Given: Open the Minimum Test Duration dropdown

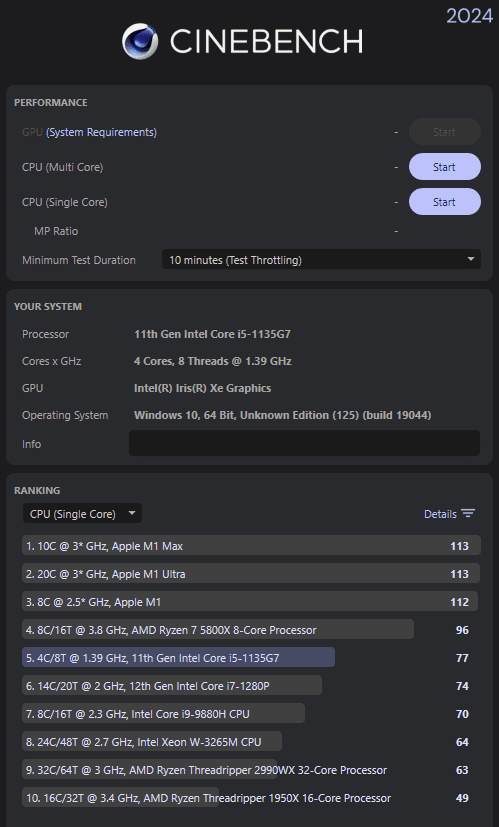Looking at the screenshot, I should click(x=321, y=259).
